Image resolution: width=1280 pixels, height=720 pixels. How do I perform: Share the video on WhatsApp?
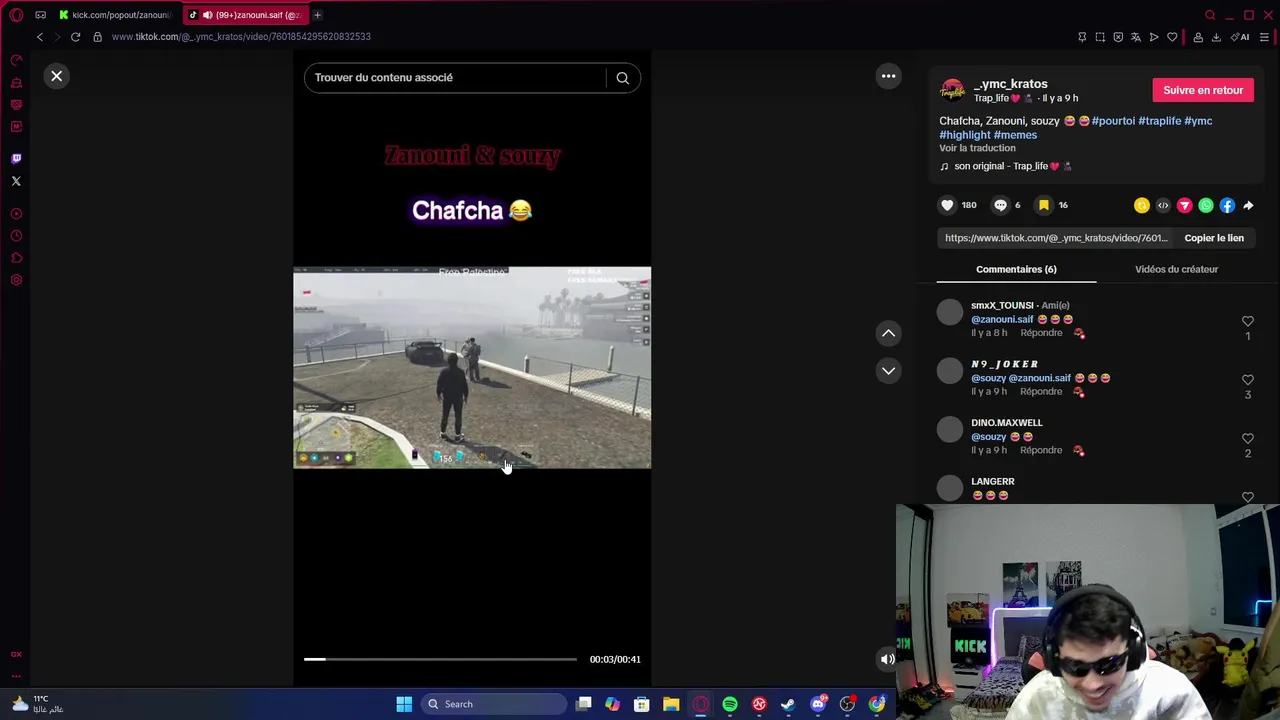pos(1206,205)
